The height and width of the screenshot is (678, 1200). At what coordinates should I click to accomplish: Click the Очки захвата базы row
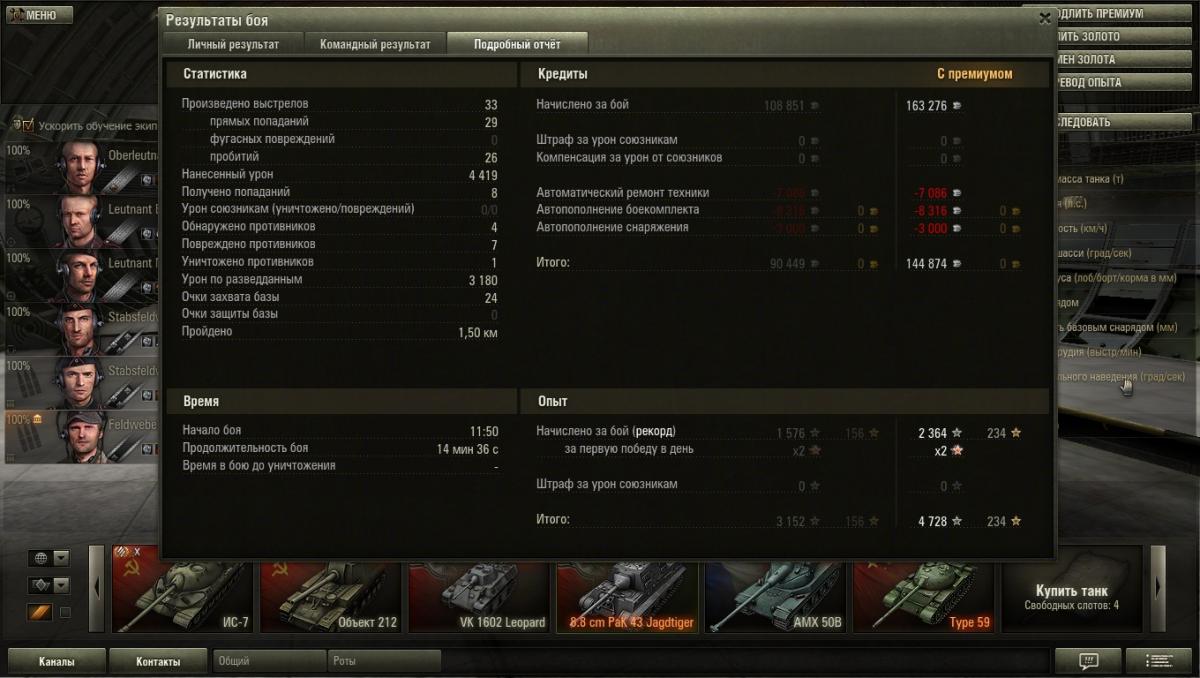(x=340, y=297)
